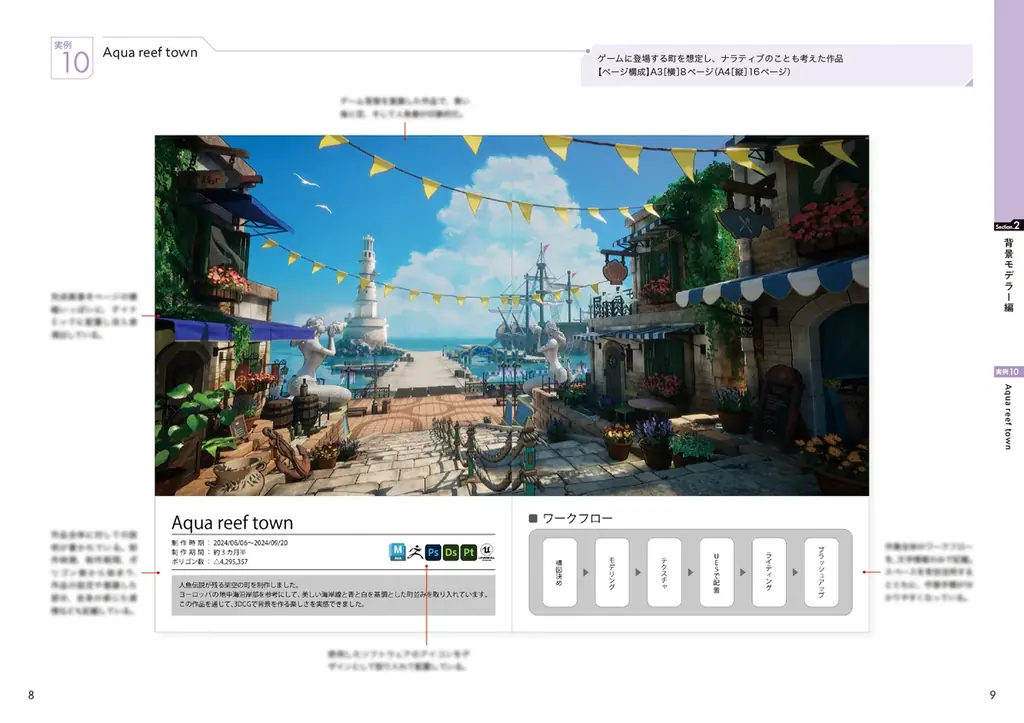This screenshot has height=723, width=1024.
Task: Click the Photoshop Ps icon
Action: pyautogui.click(x=433, y=552)
